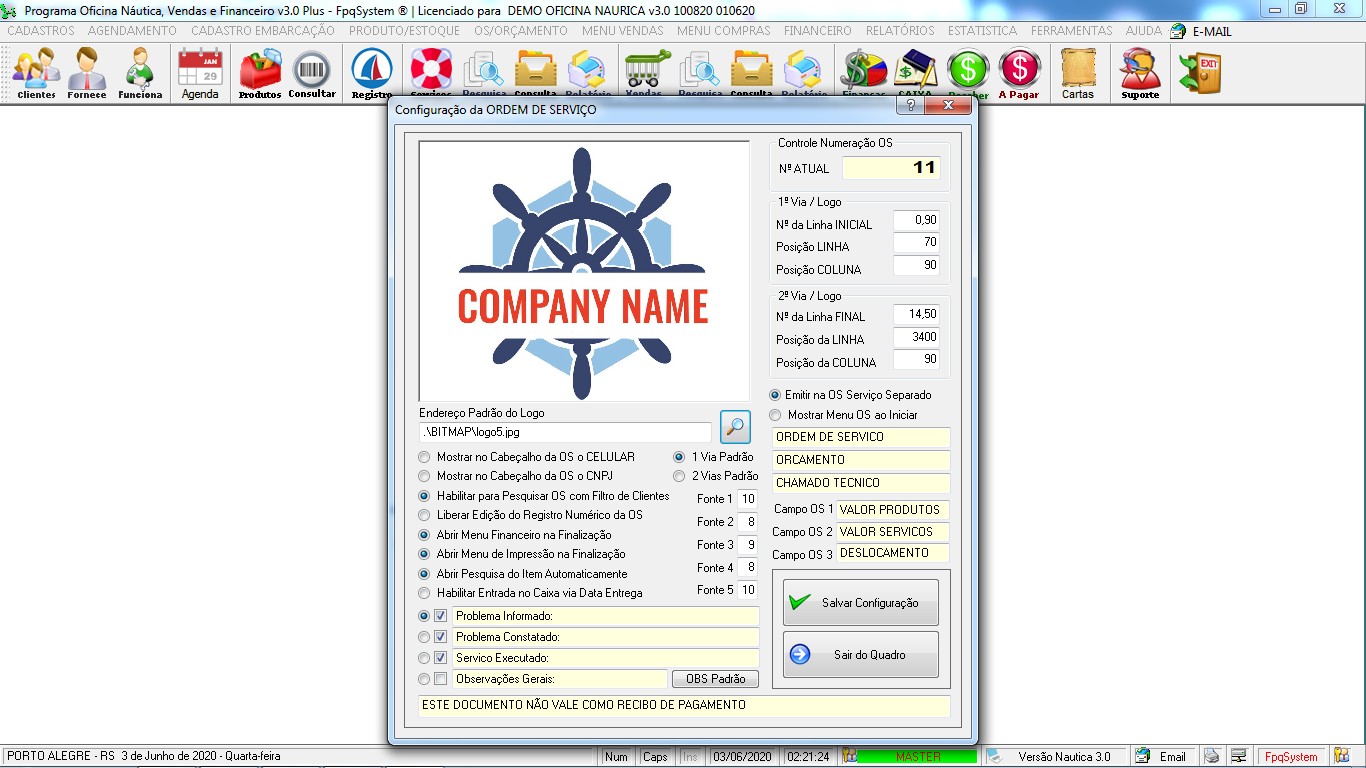Screen dimensions: 1366x768
Task: Open the Clientes toolbar icon
Action: click(36, 73)
